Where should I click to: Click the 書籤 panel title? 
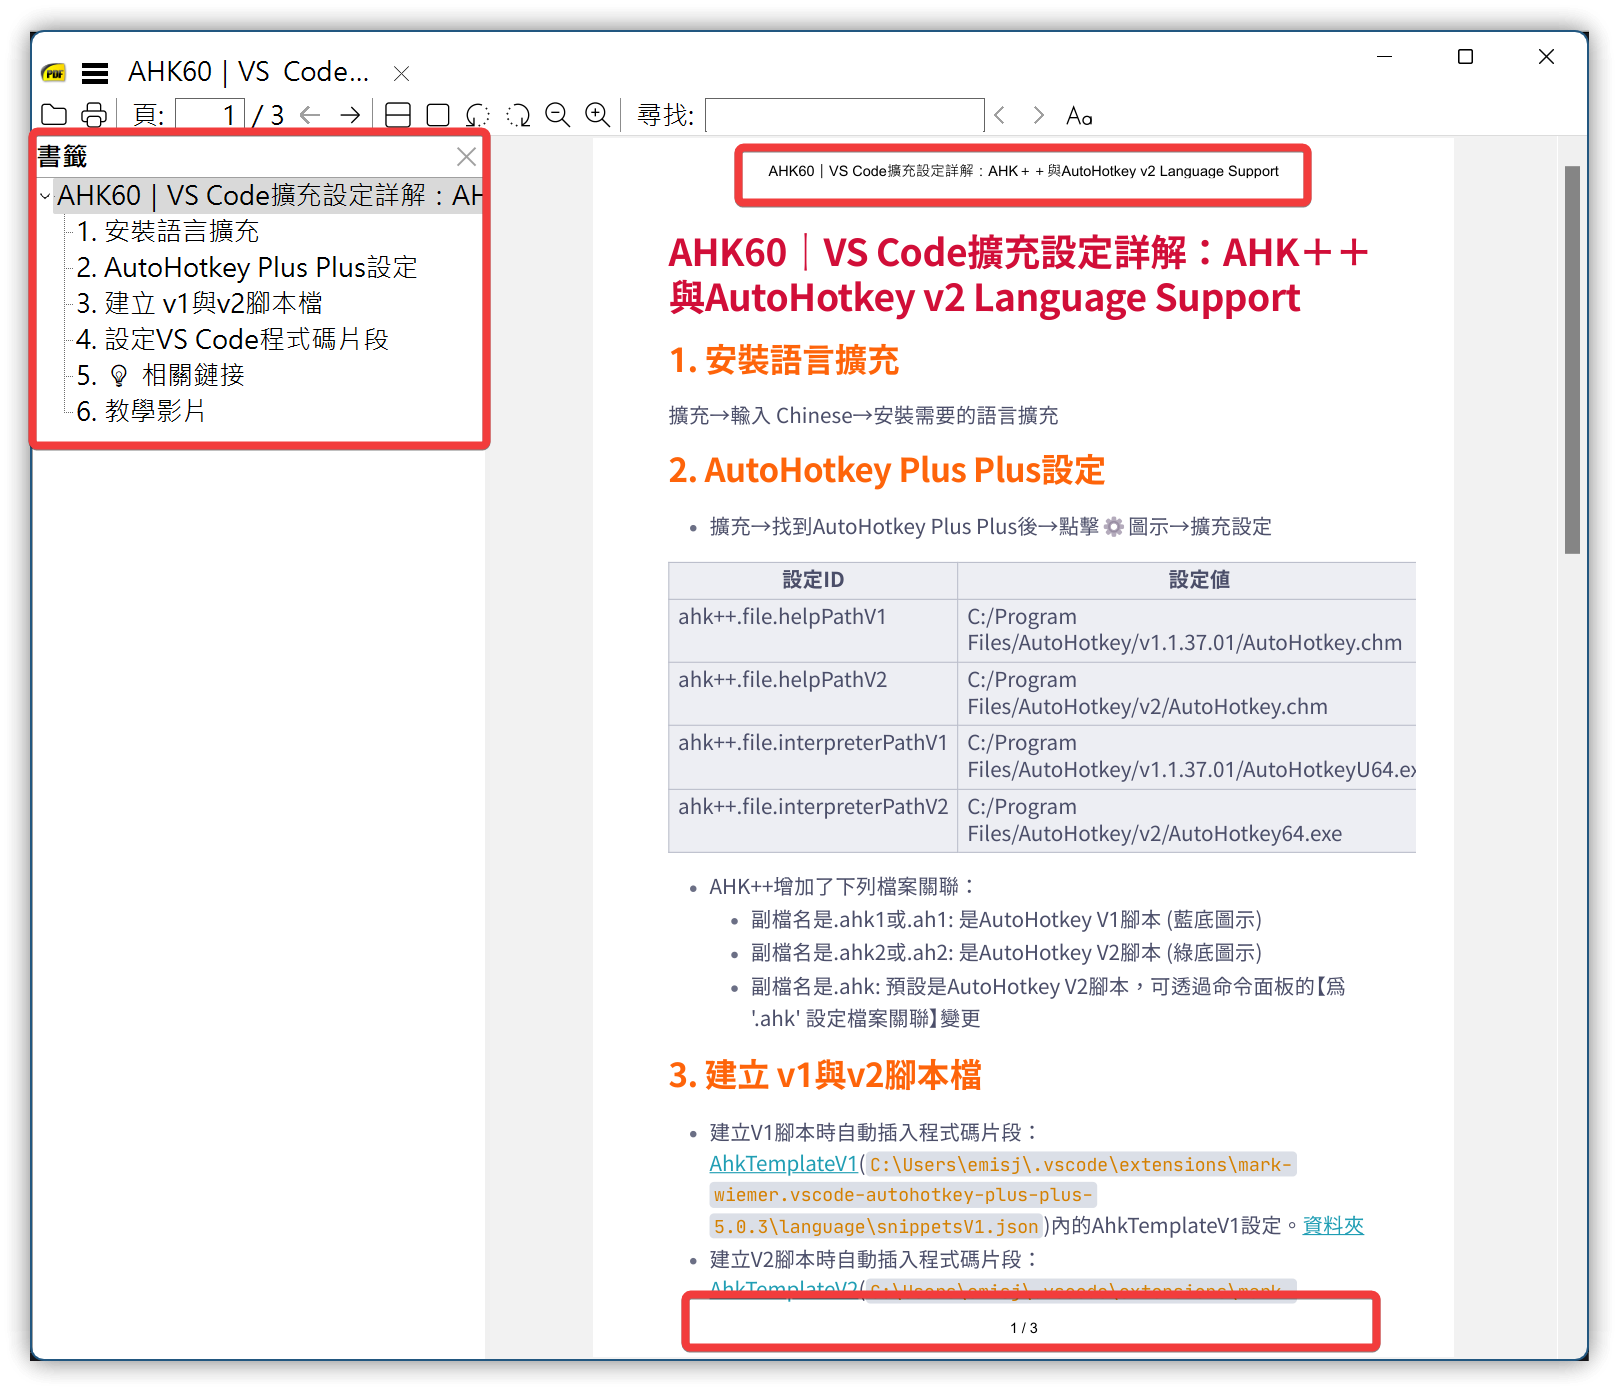pyautogui.click(x=62, y=157)
